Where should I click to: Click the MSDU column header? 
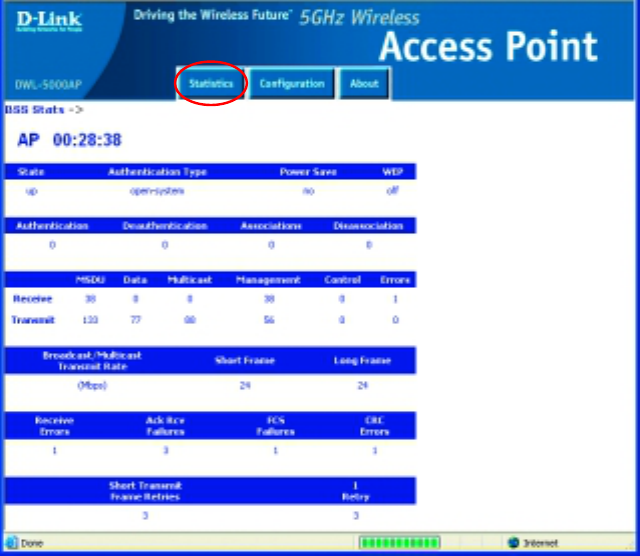[x=91, y=280]
